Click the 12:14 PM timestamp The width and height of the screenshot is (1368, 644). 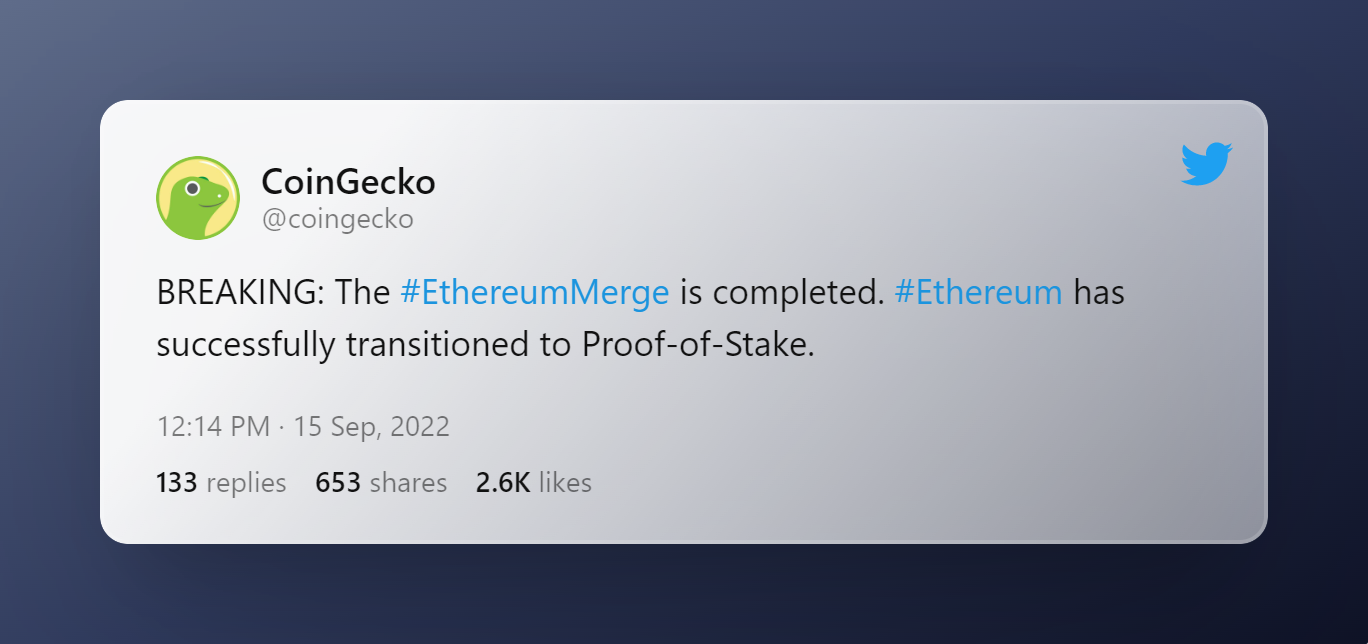[x=213, y=427]
